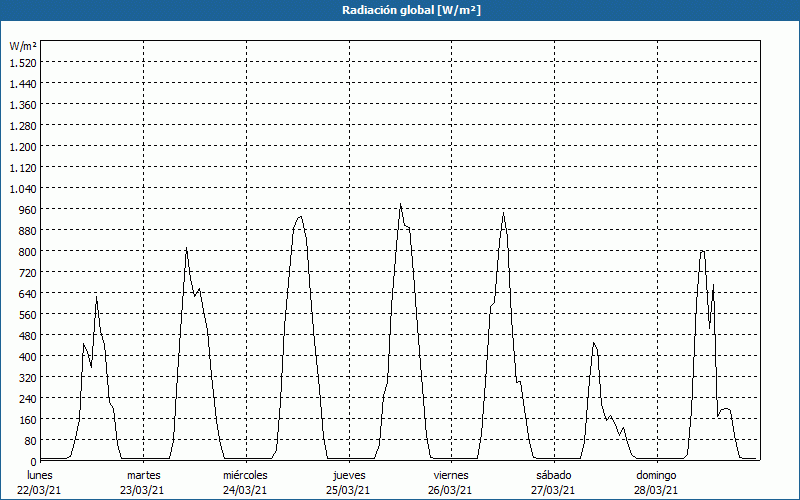This screenshot has width=800, height=500.
Task: Click the 27/03/21 date label
Action: click(x=553, y=490)
